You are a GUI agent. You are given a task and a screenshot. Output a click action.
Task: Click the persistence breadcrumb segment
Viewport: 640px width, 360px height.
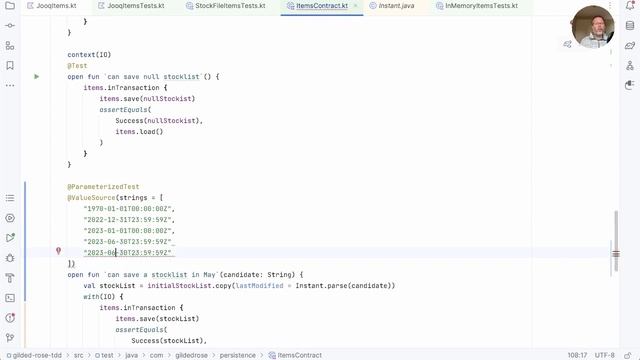point(238,355)
